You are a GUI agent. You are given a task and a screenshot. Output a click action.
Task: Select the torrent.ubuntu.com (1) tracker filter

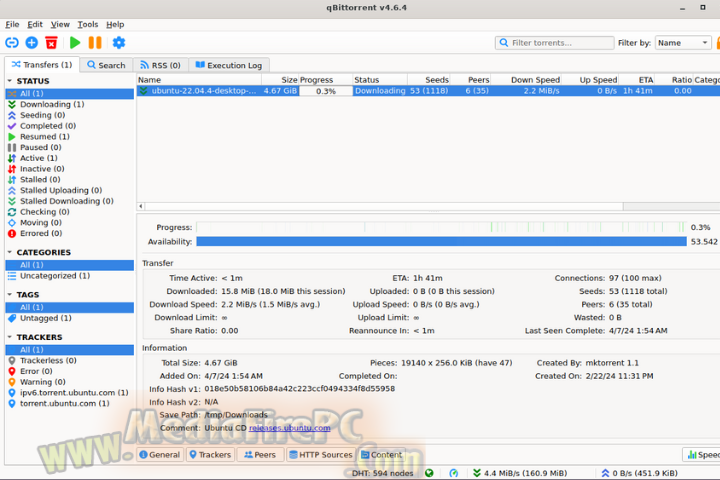coord(70,403)
